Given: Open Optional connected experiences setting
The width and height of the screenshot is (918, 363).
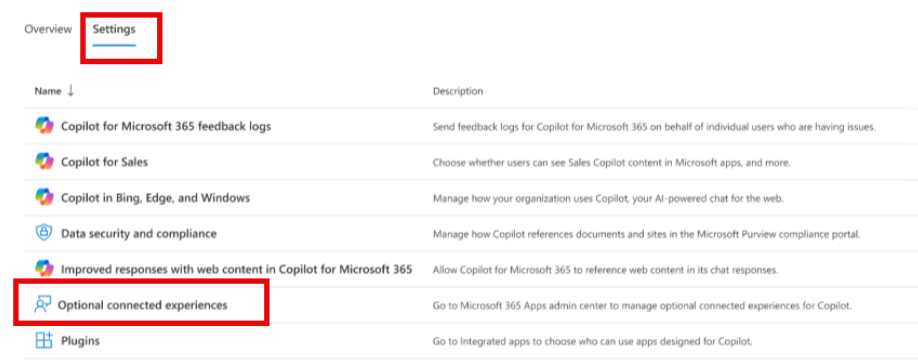Looking at the screenshot, I should pos(142,305).
